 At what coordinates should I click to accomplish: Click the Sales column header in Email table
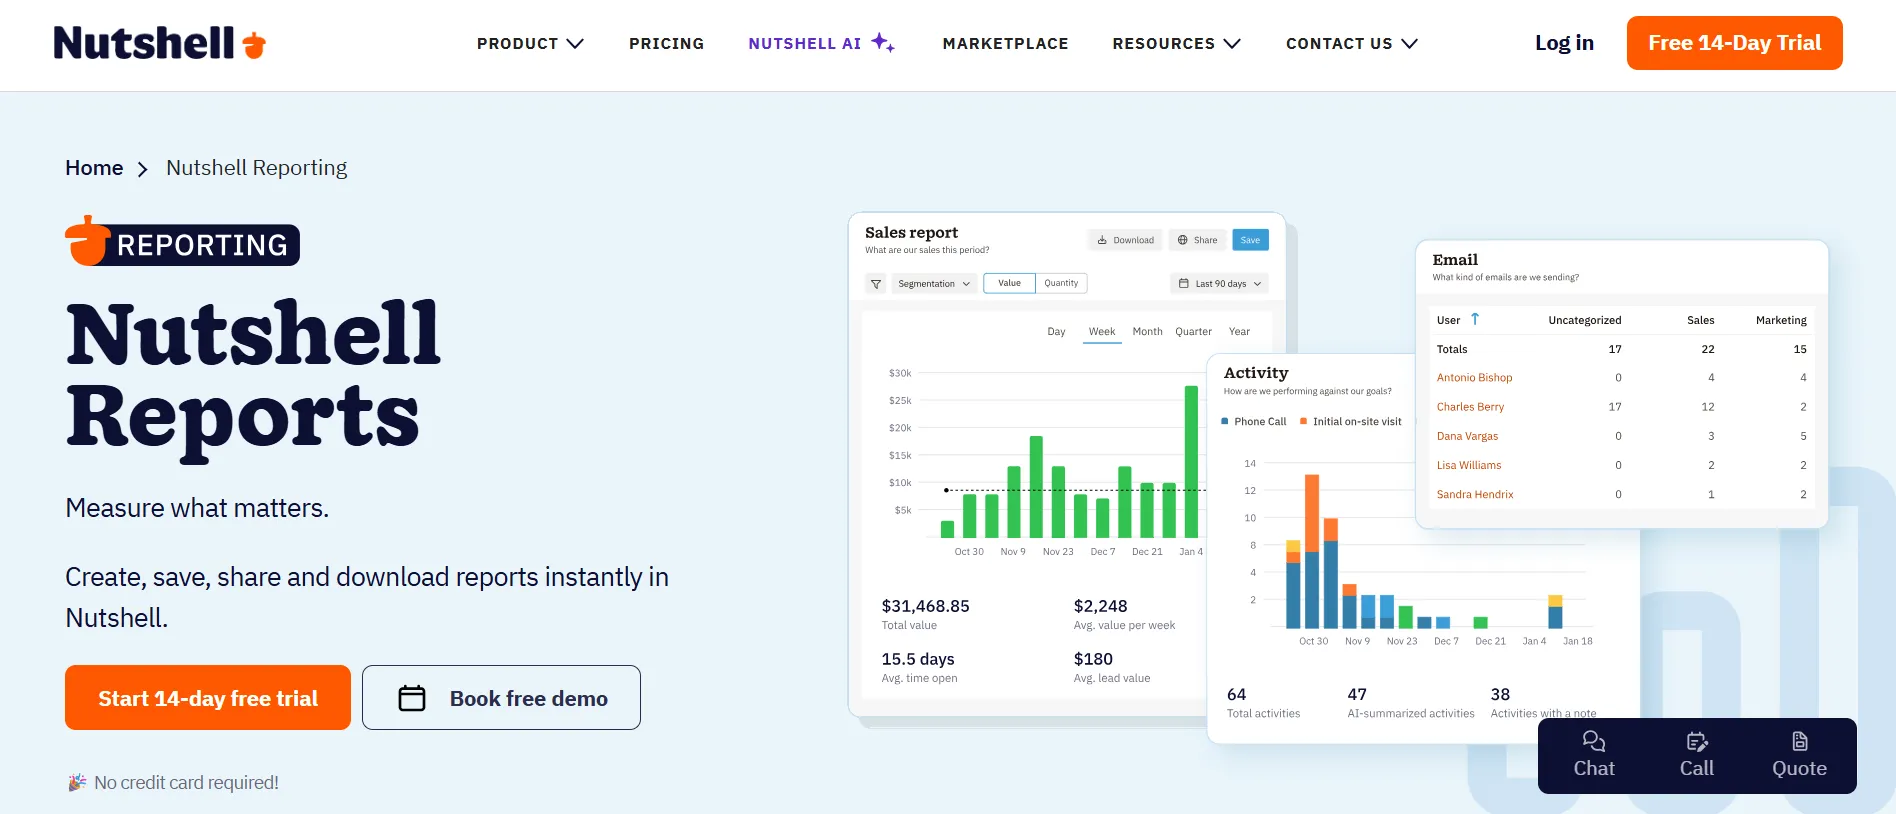tap(1701, 320)
